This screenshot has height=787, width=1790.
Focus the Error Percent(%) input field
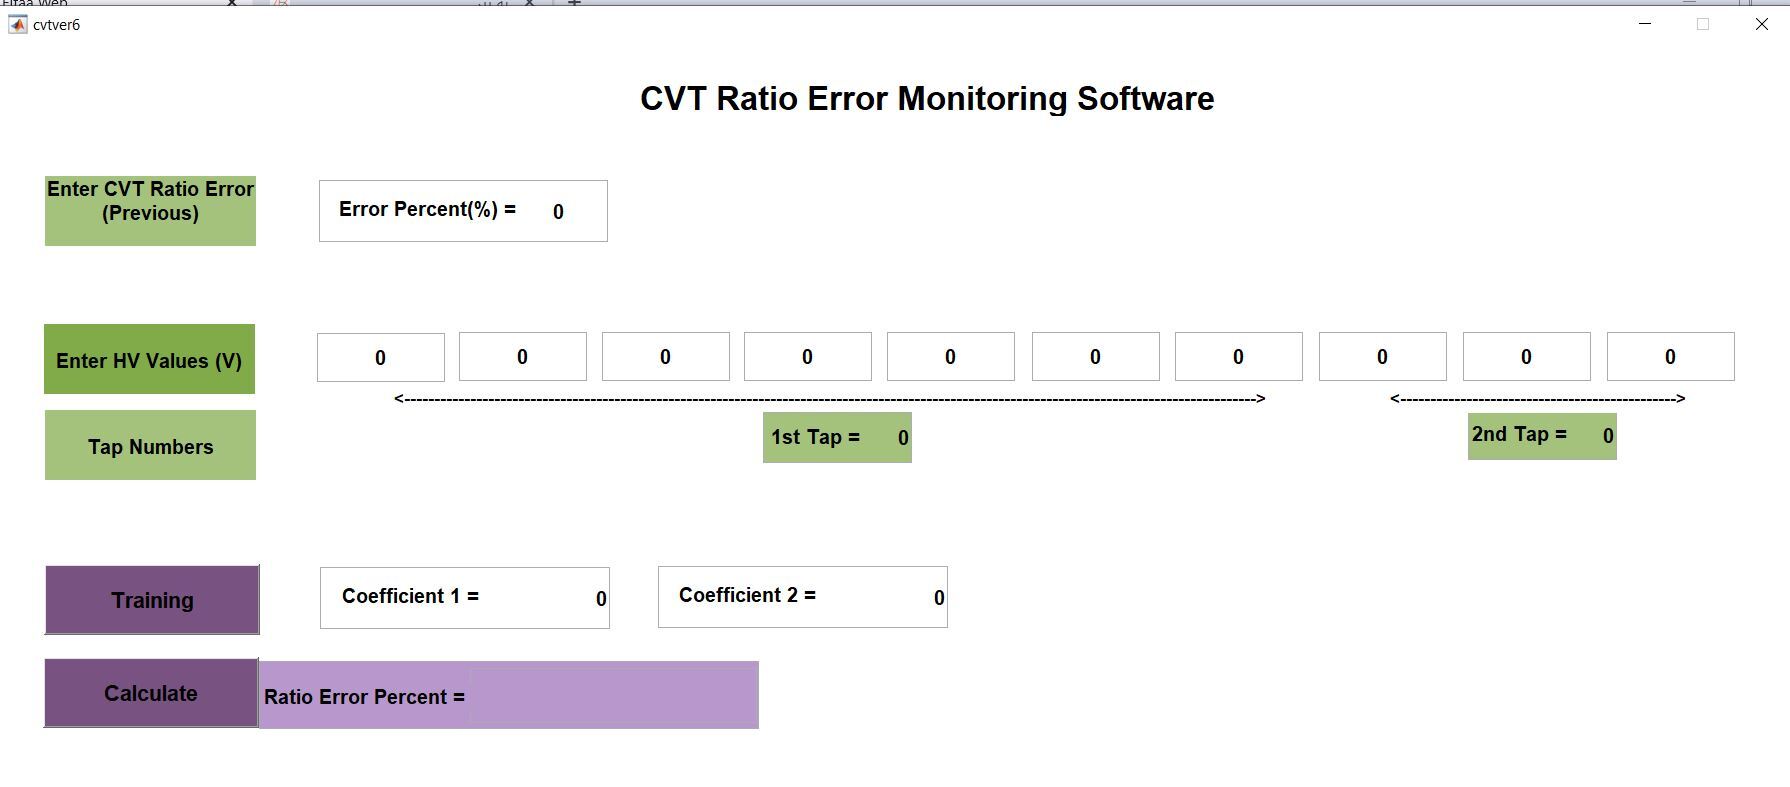[x=558, y=212]
